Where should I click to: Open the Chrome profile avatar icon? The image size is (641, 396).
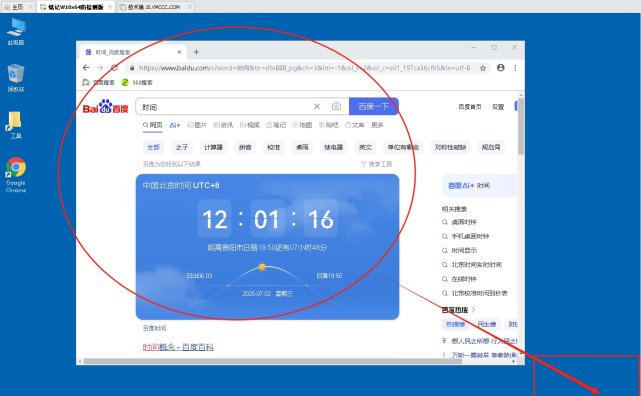(x=500, y=68)
